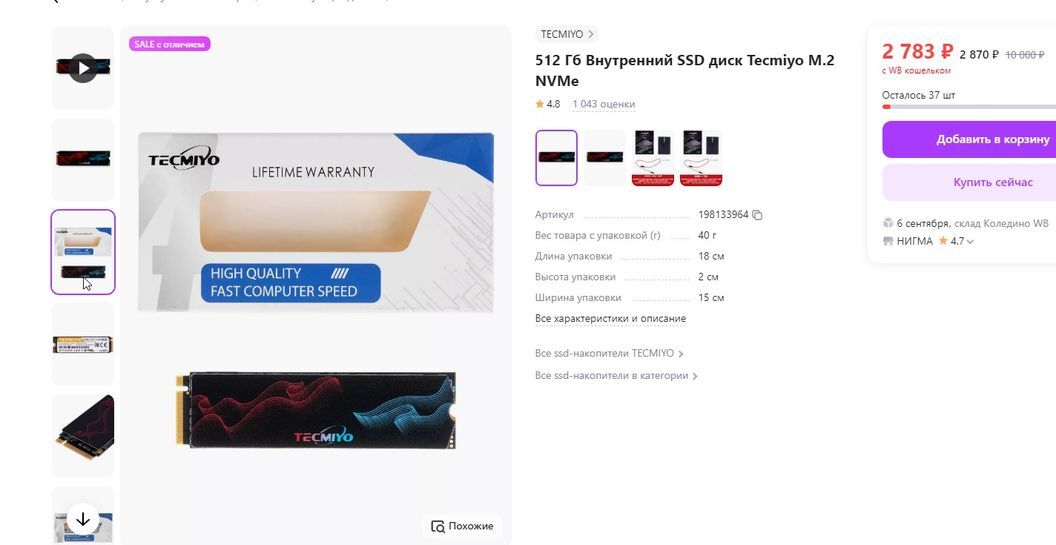Expand Все ssd-накопители в категории link
This screenshot has width=1056, height=545.
tap(695, 376)
